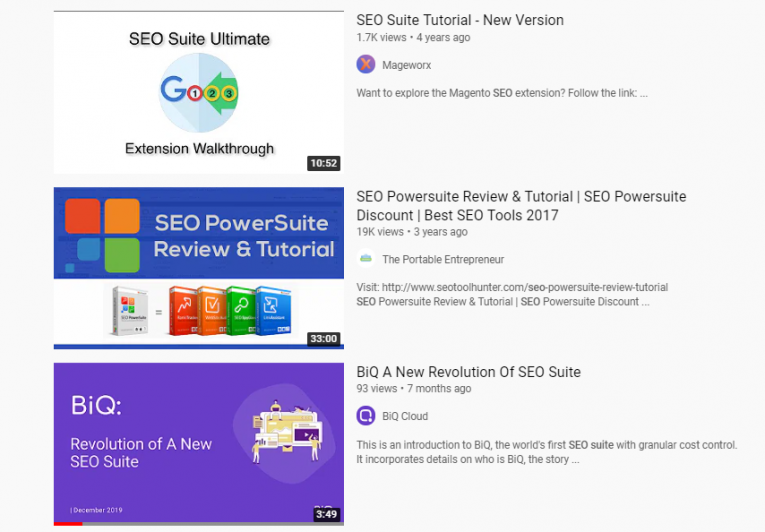Visit the Mageworx channel name link
The height and width of the screenshot is (532, 765).
click(x=406, y=65)
